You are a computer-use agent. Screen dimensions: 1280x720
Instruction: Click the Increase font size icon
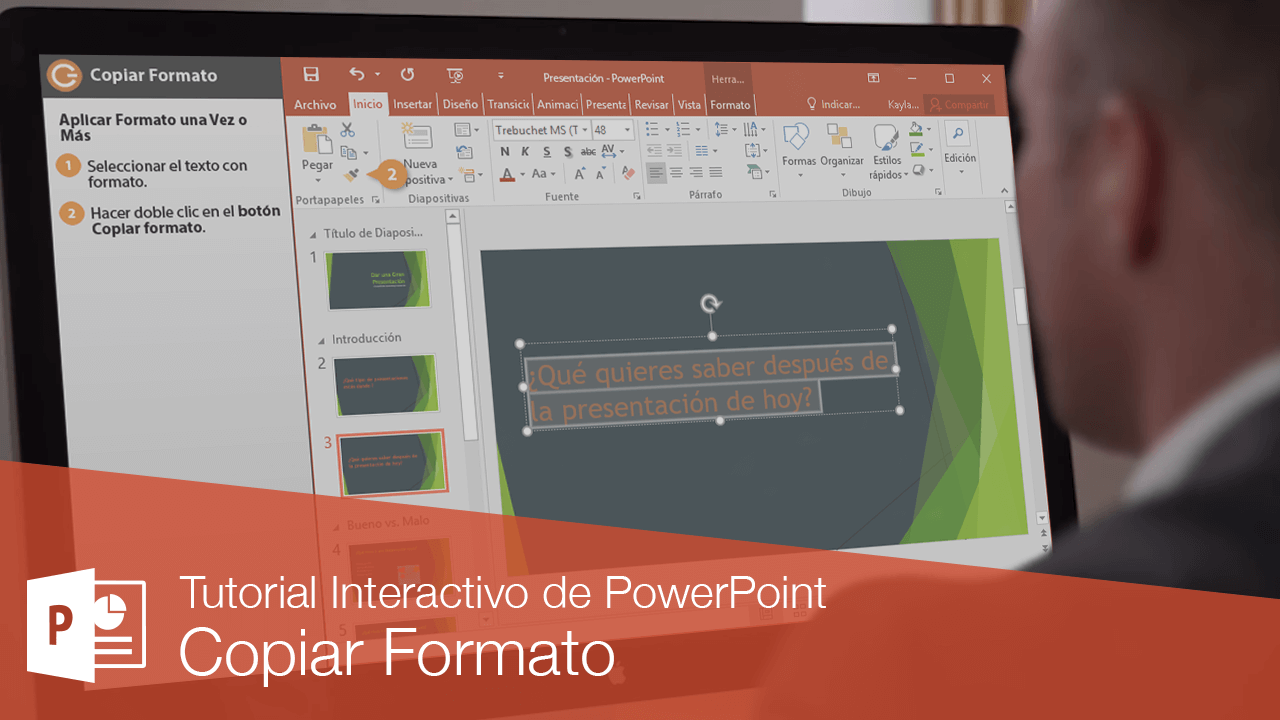coord(579,174)
